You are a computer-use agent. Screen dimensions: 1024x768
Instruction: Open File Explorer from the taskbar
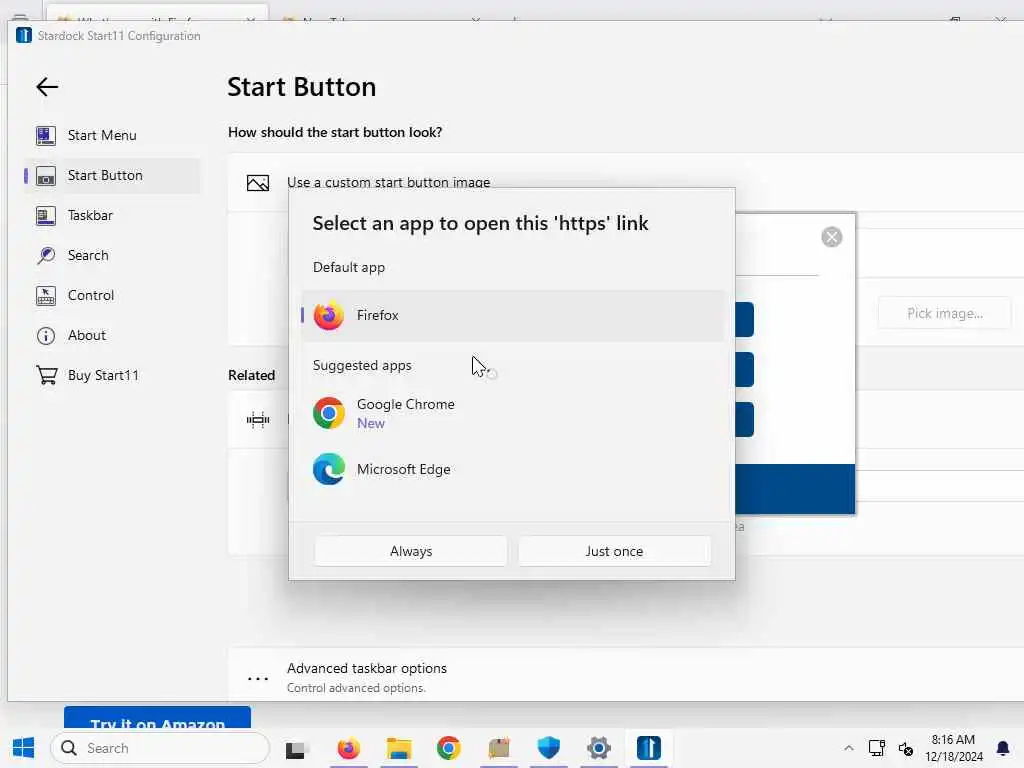[399, 748]
